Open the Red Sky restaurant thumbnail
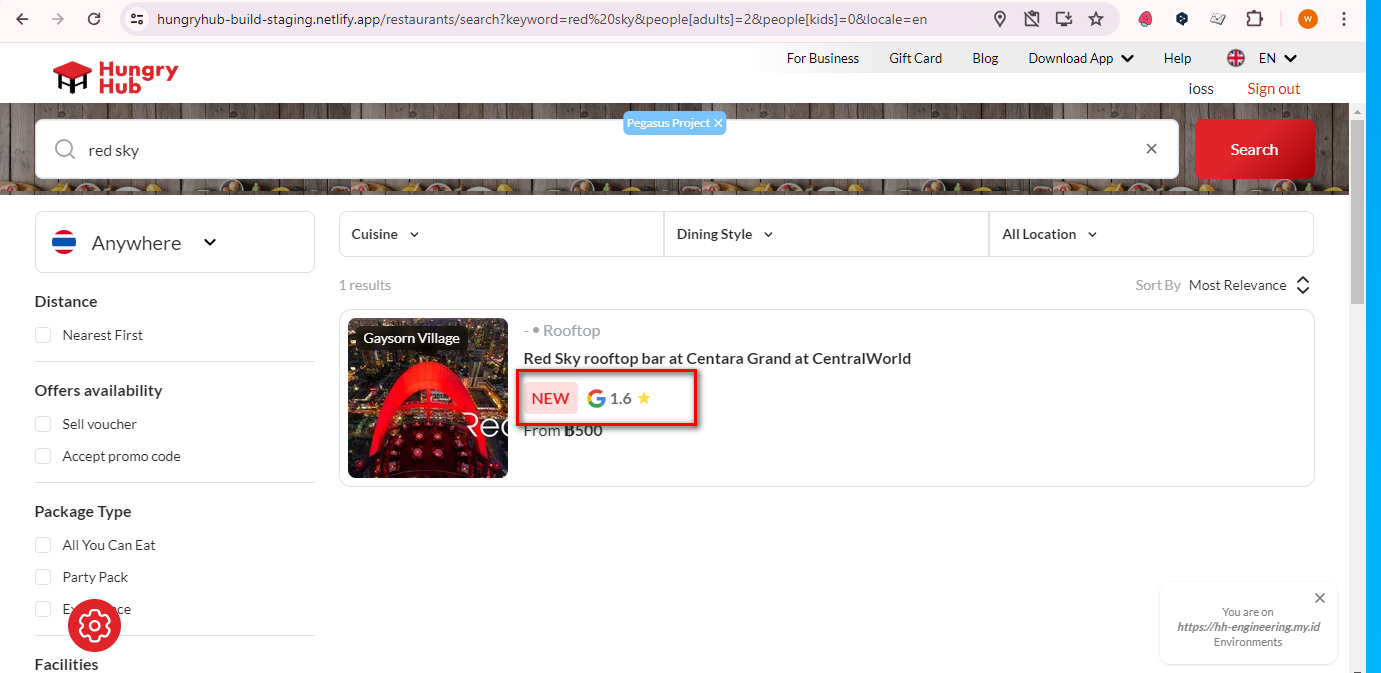Viewport: 1381px width, 673px height. (x=428, y=398)
